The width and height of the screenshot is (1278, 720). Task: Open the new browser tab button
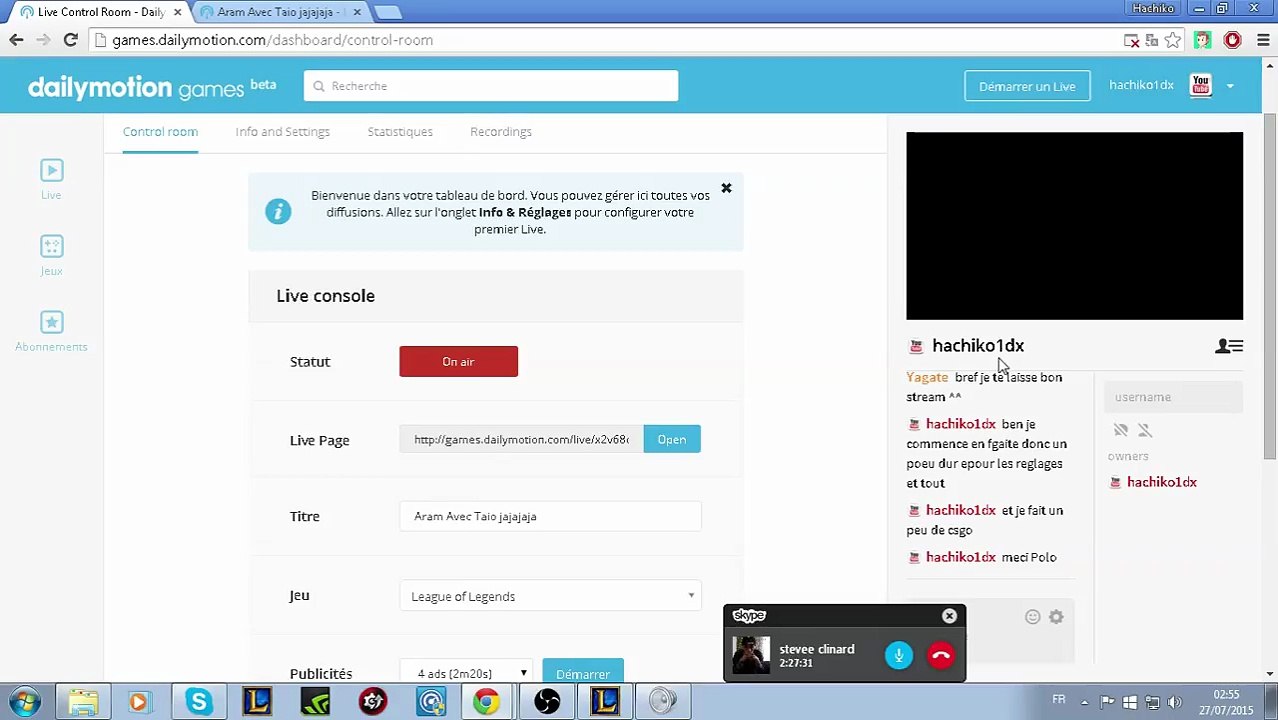click(388, 12)
